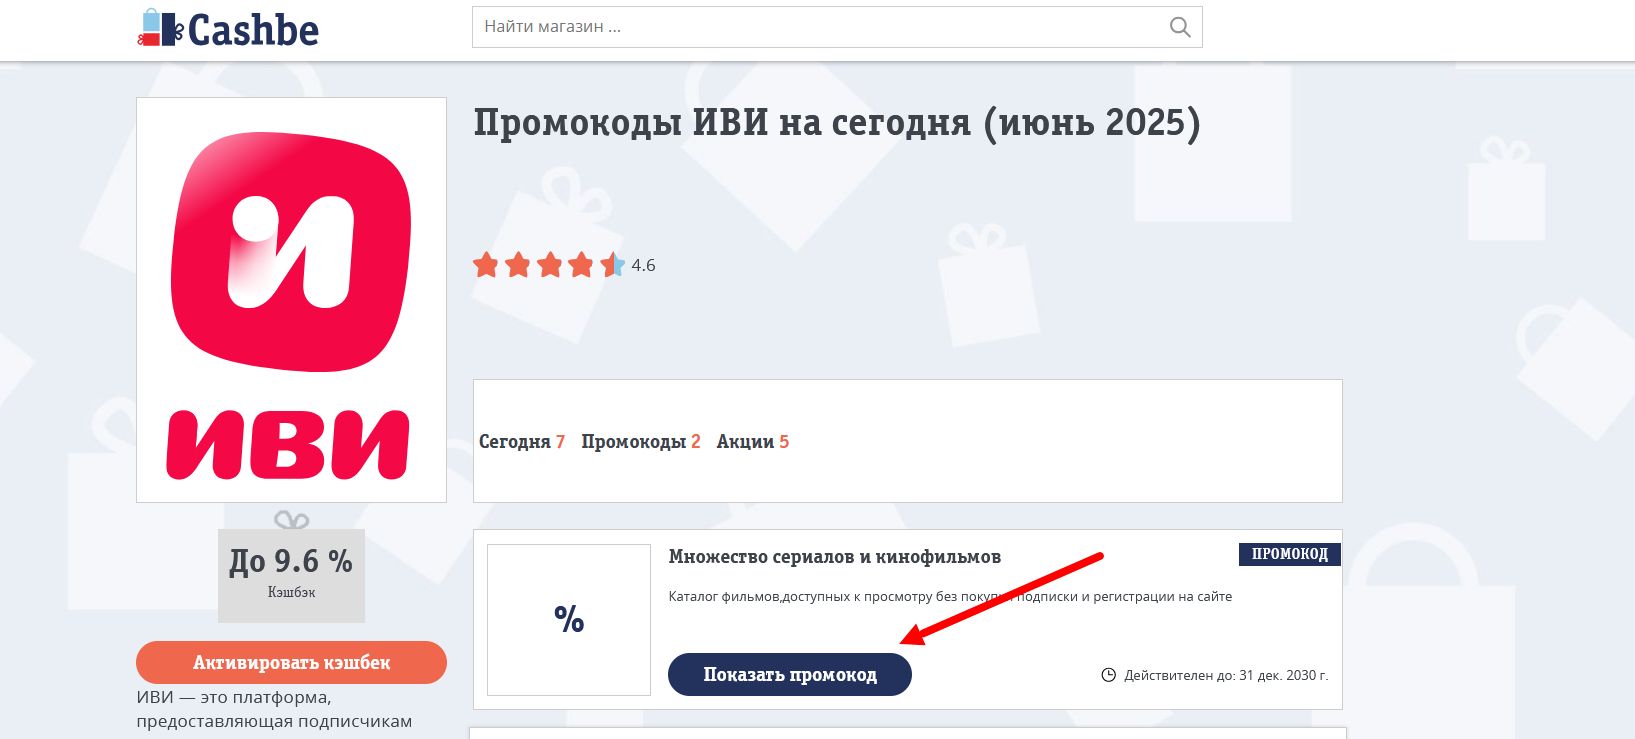Click the 4.6 rating value

(643, 265)
